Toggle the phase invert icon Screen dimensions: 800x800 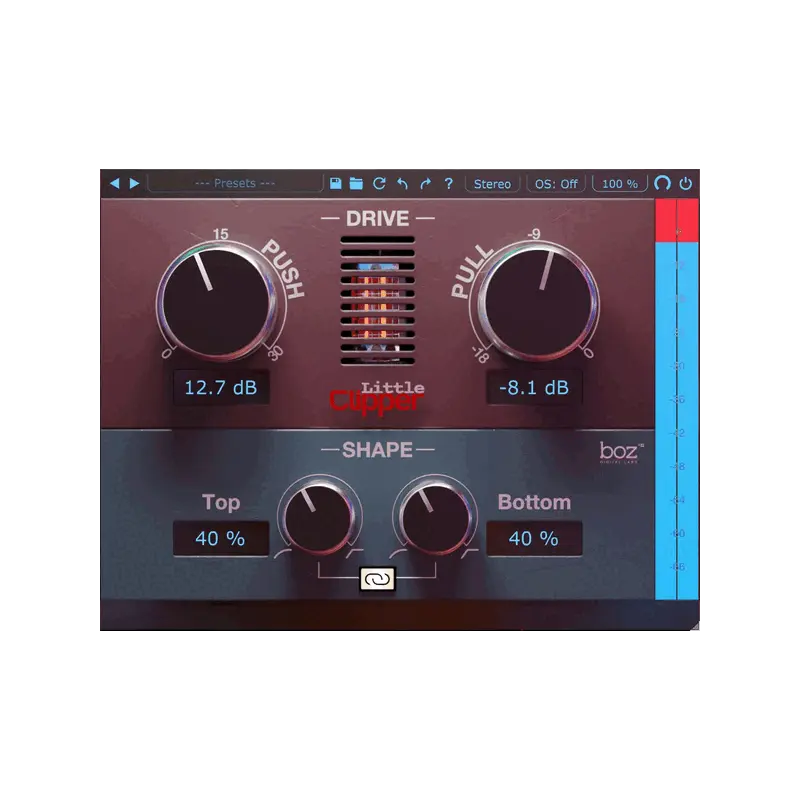click(x=662, y=183)
